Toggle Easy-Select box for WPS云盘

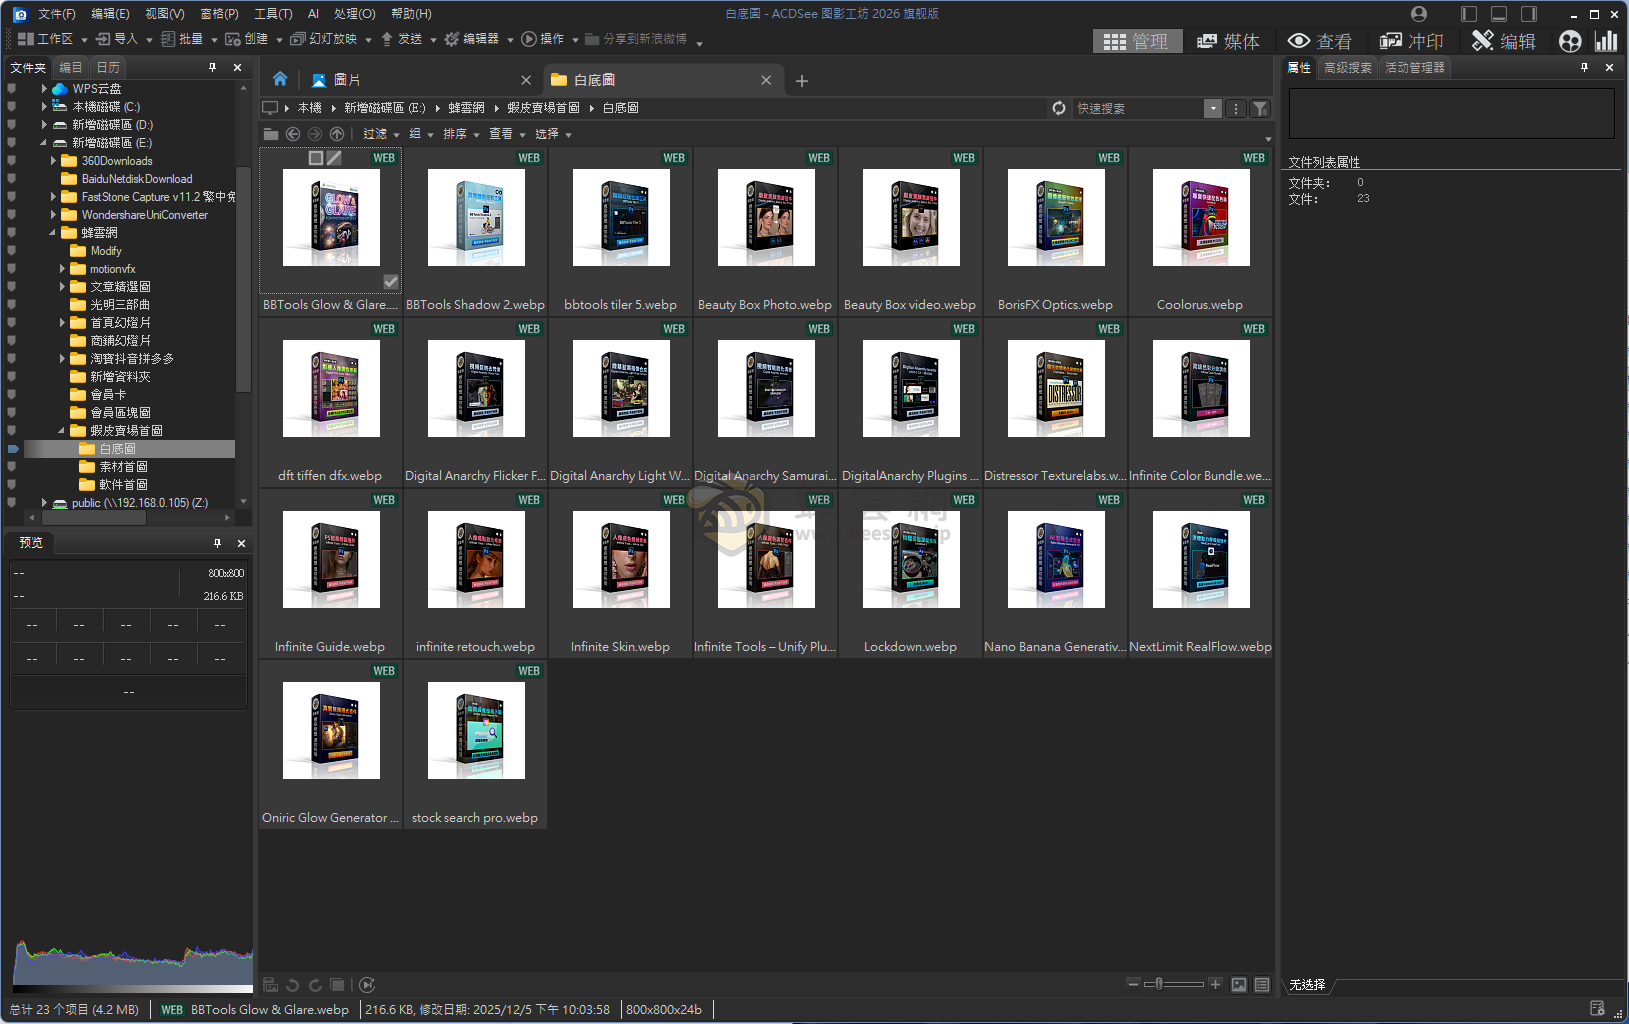pyautogui.click(x=12, y=89)
